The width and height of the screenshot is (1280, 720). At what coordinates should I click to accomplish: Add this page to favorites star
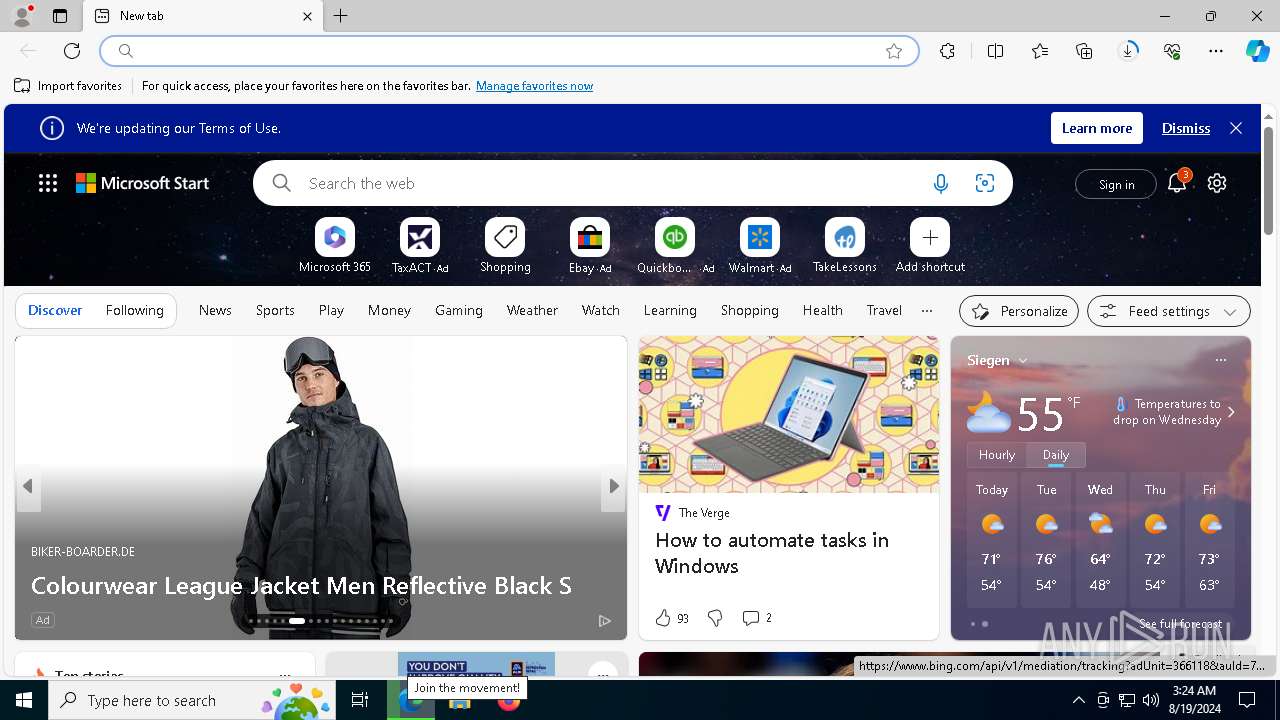point(894,51)
